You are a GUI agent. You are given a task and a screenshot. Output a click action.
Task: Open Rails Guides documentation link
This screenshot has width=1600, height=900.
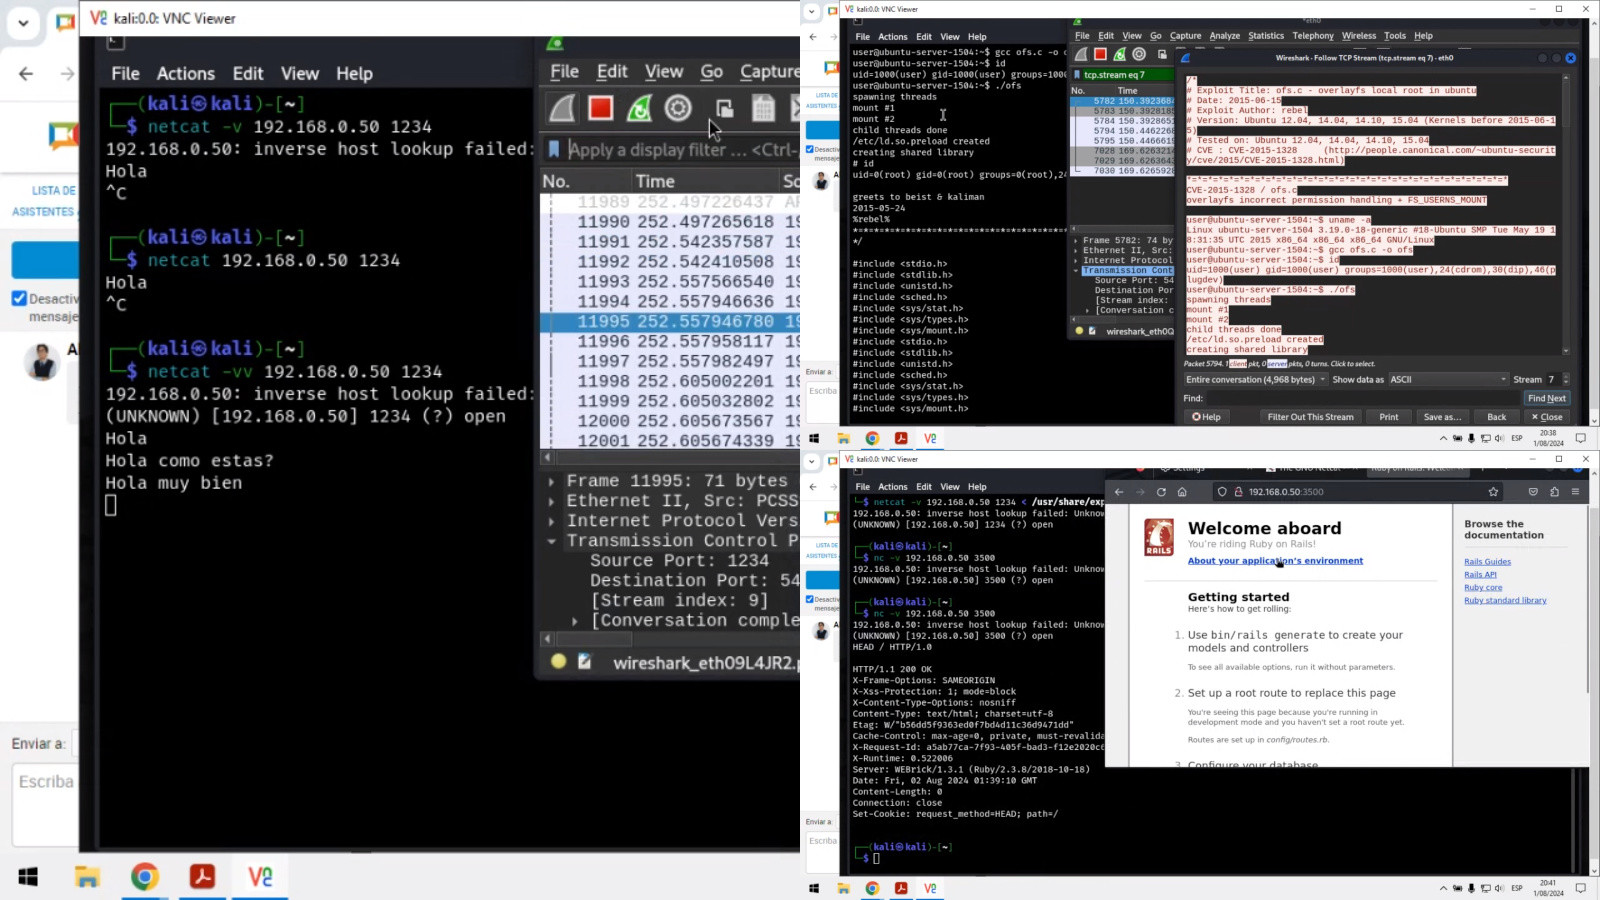1487,562
